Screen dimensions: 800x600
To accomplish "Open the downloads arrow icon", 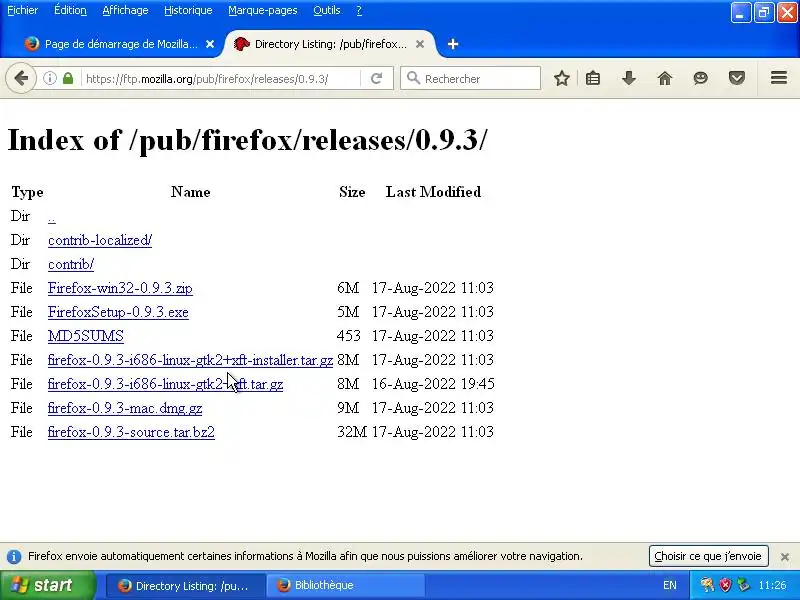I will click(629, 79).
